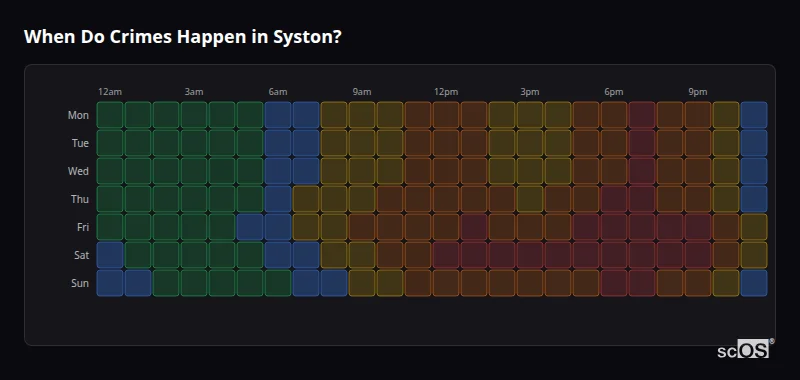This screenshot has height=380, width=800.
Task: Click the Sat row label
Action: pyautogui.click(x=81, y=255)
